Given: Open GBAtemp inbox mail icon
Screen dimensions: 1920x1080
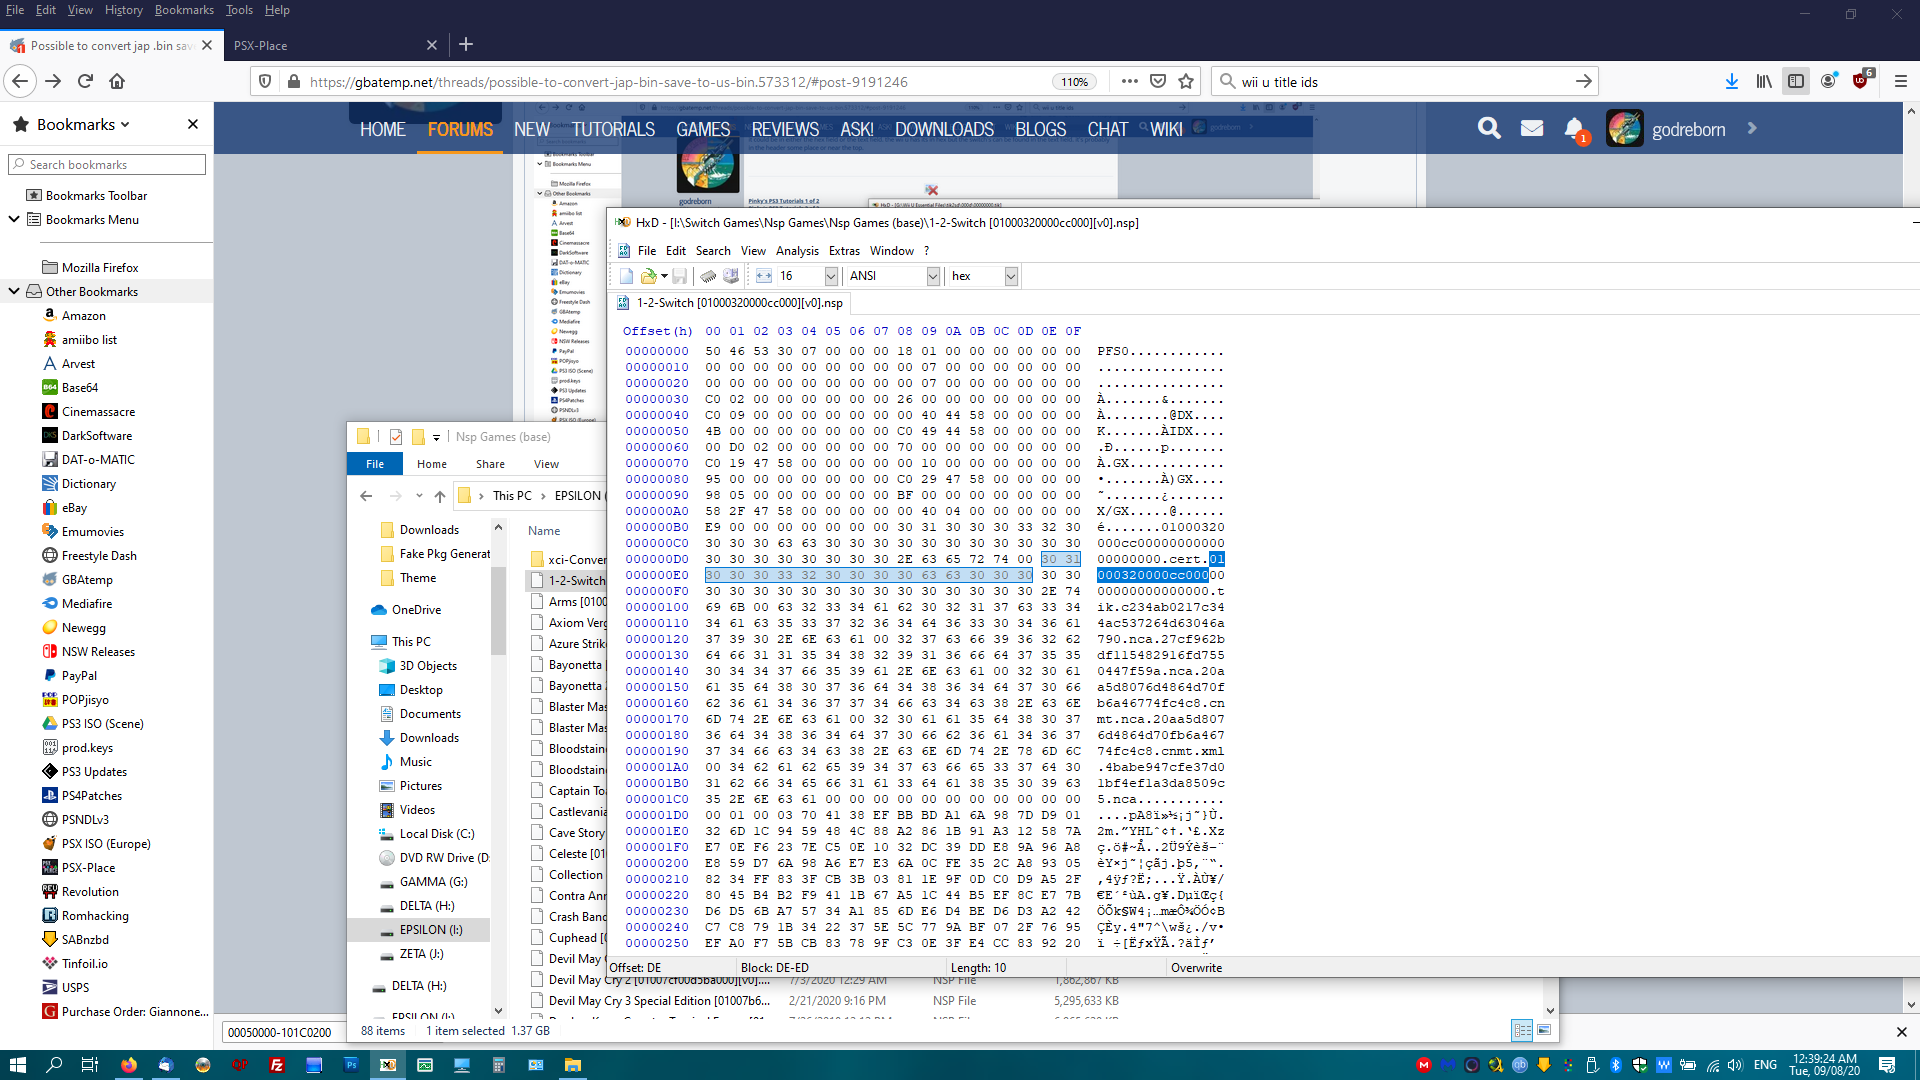Looking at the screenshot, I should point(1532,128).
